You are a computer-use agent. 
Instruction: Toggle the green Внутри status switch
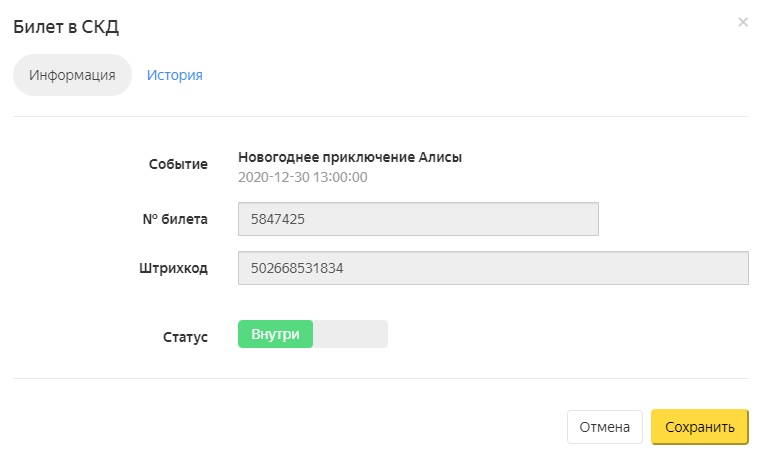click(275, 334)
